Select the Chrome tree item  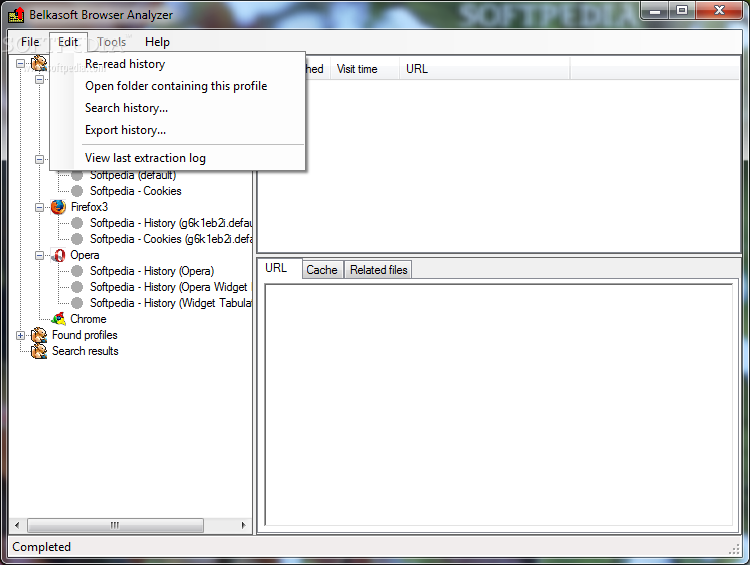(88, 319)
